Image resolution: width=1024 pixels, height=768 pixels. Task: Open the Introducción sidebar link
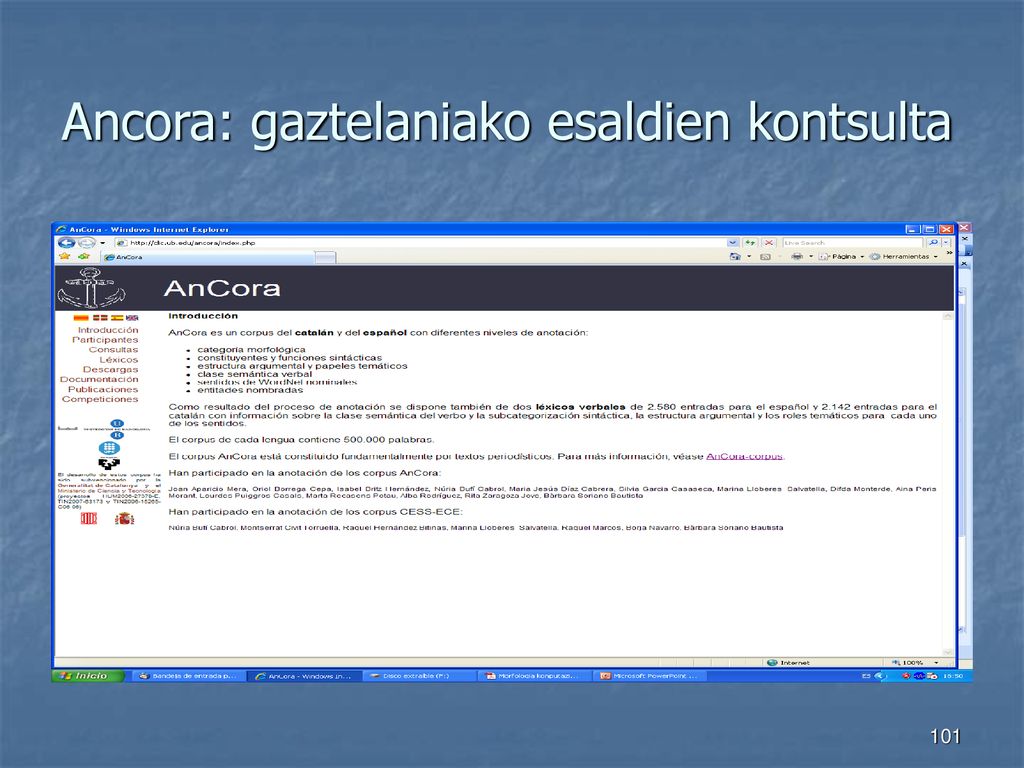click(x=108, y=330)
